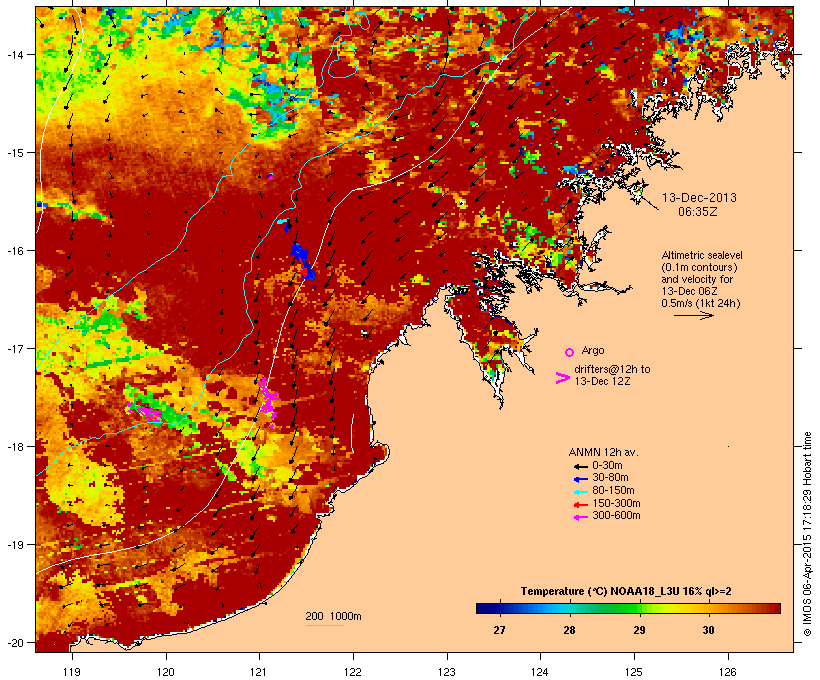Viewport: 820px width, 680px height.
Task: Click the 0.5m/s (1kt 24h) label
Action: pyautogui.click(x=701, y=303)
